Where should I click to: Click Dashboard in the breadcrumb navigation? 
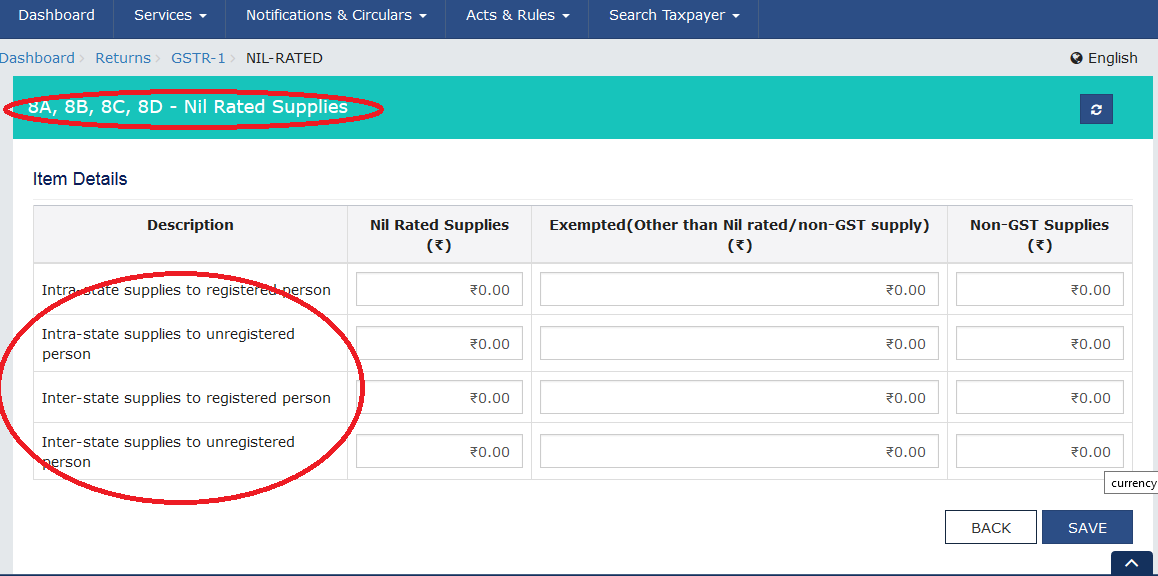[37, 58]
